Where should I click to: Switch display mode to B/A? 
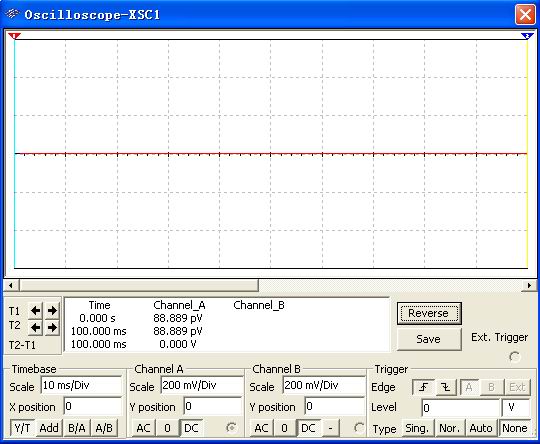coord(76,428)
